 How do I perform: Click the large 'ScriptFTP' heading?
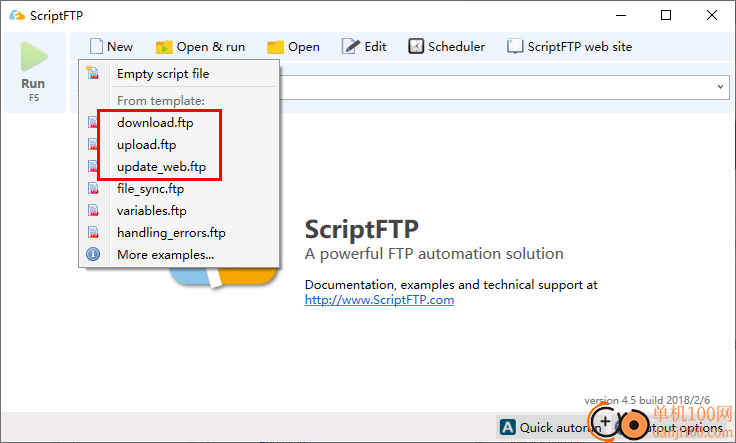pyautogui.click(x=361, y=229)
